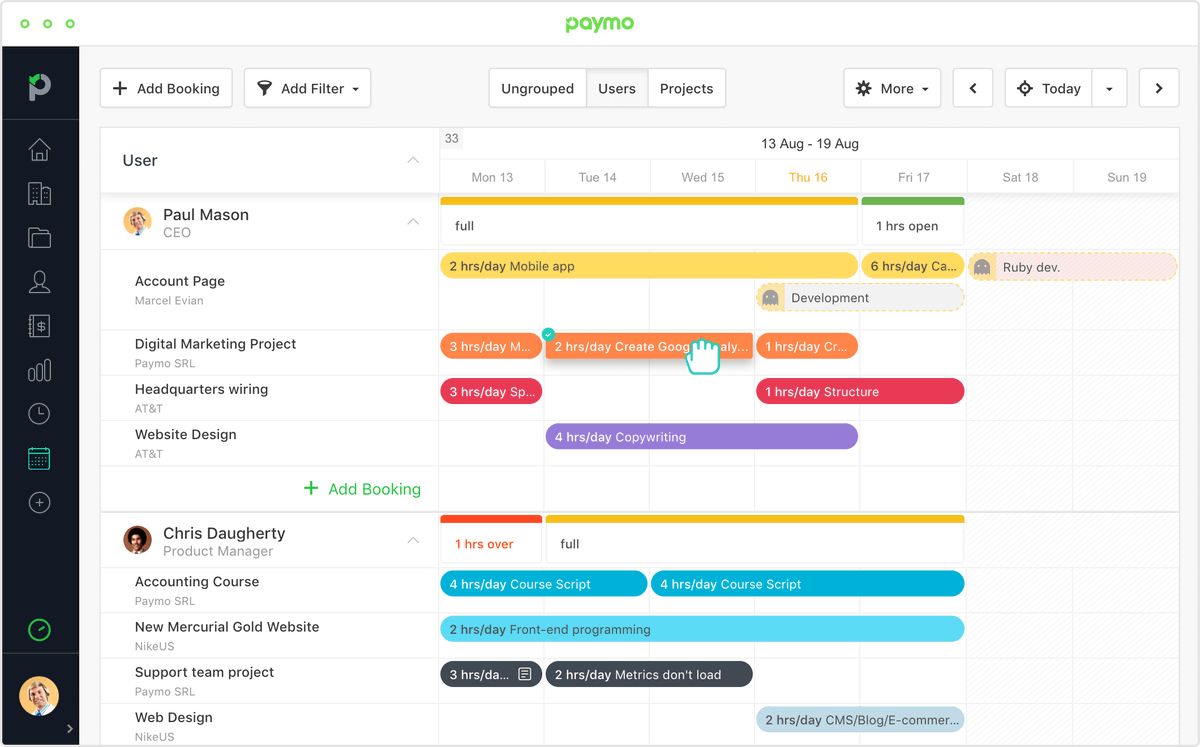Open the profile avatar at sidebar bottom
Viewport: 1200px width, 747px height.
39,696
